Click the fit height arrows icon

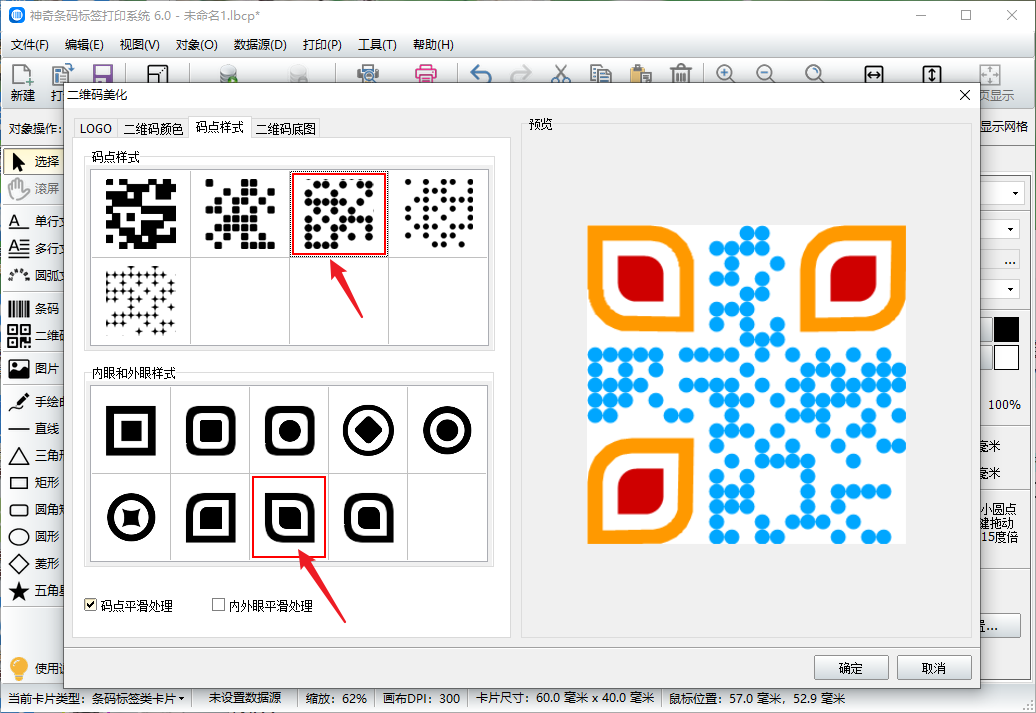coord(932,74)
